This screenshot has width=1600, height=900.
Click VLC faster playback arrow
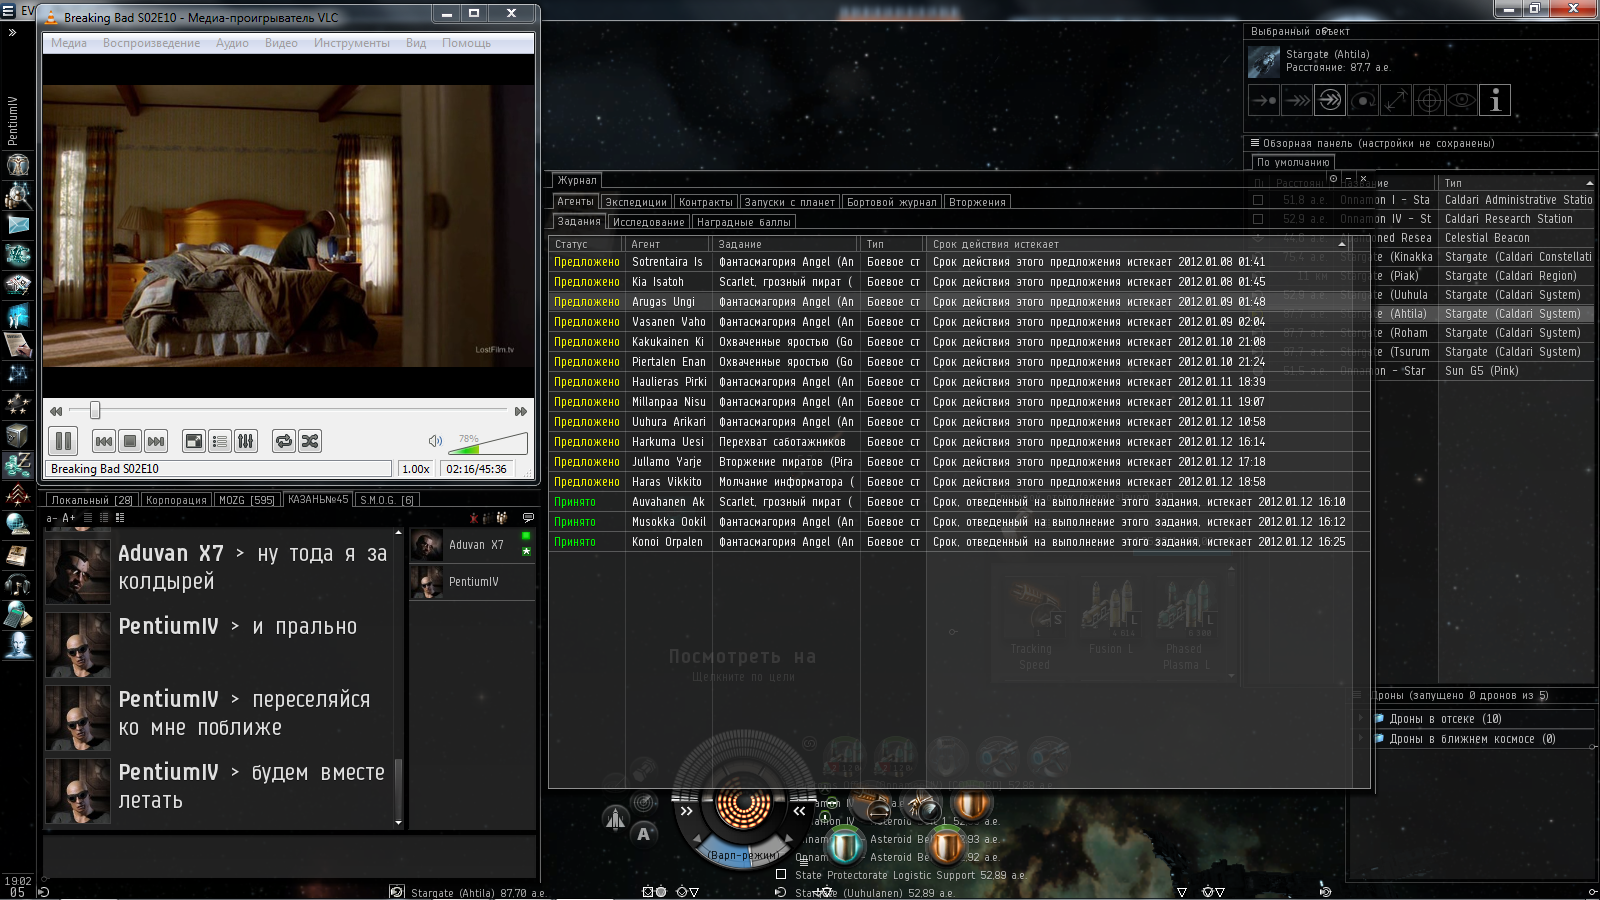point(520,411)
